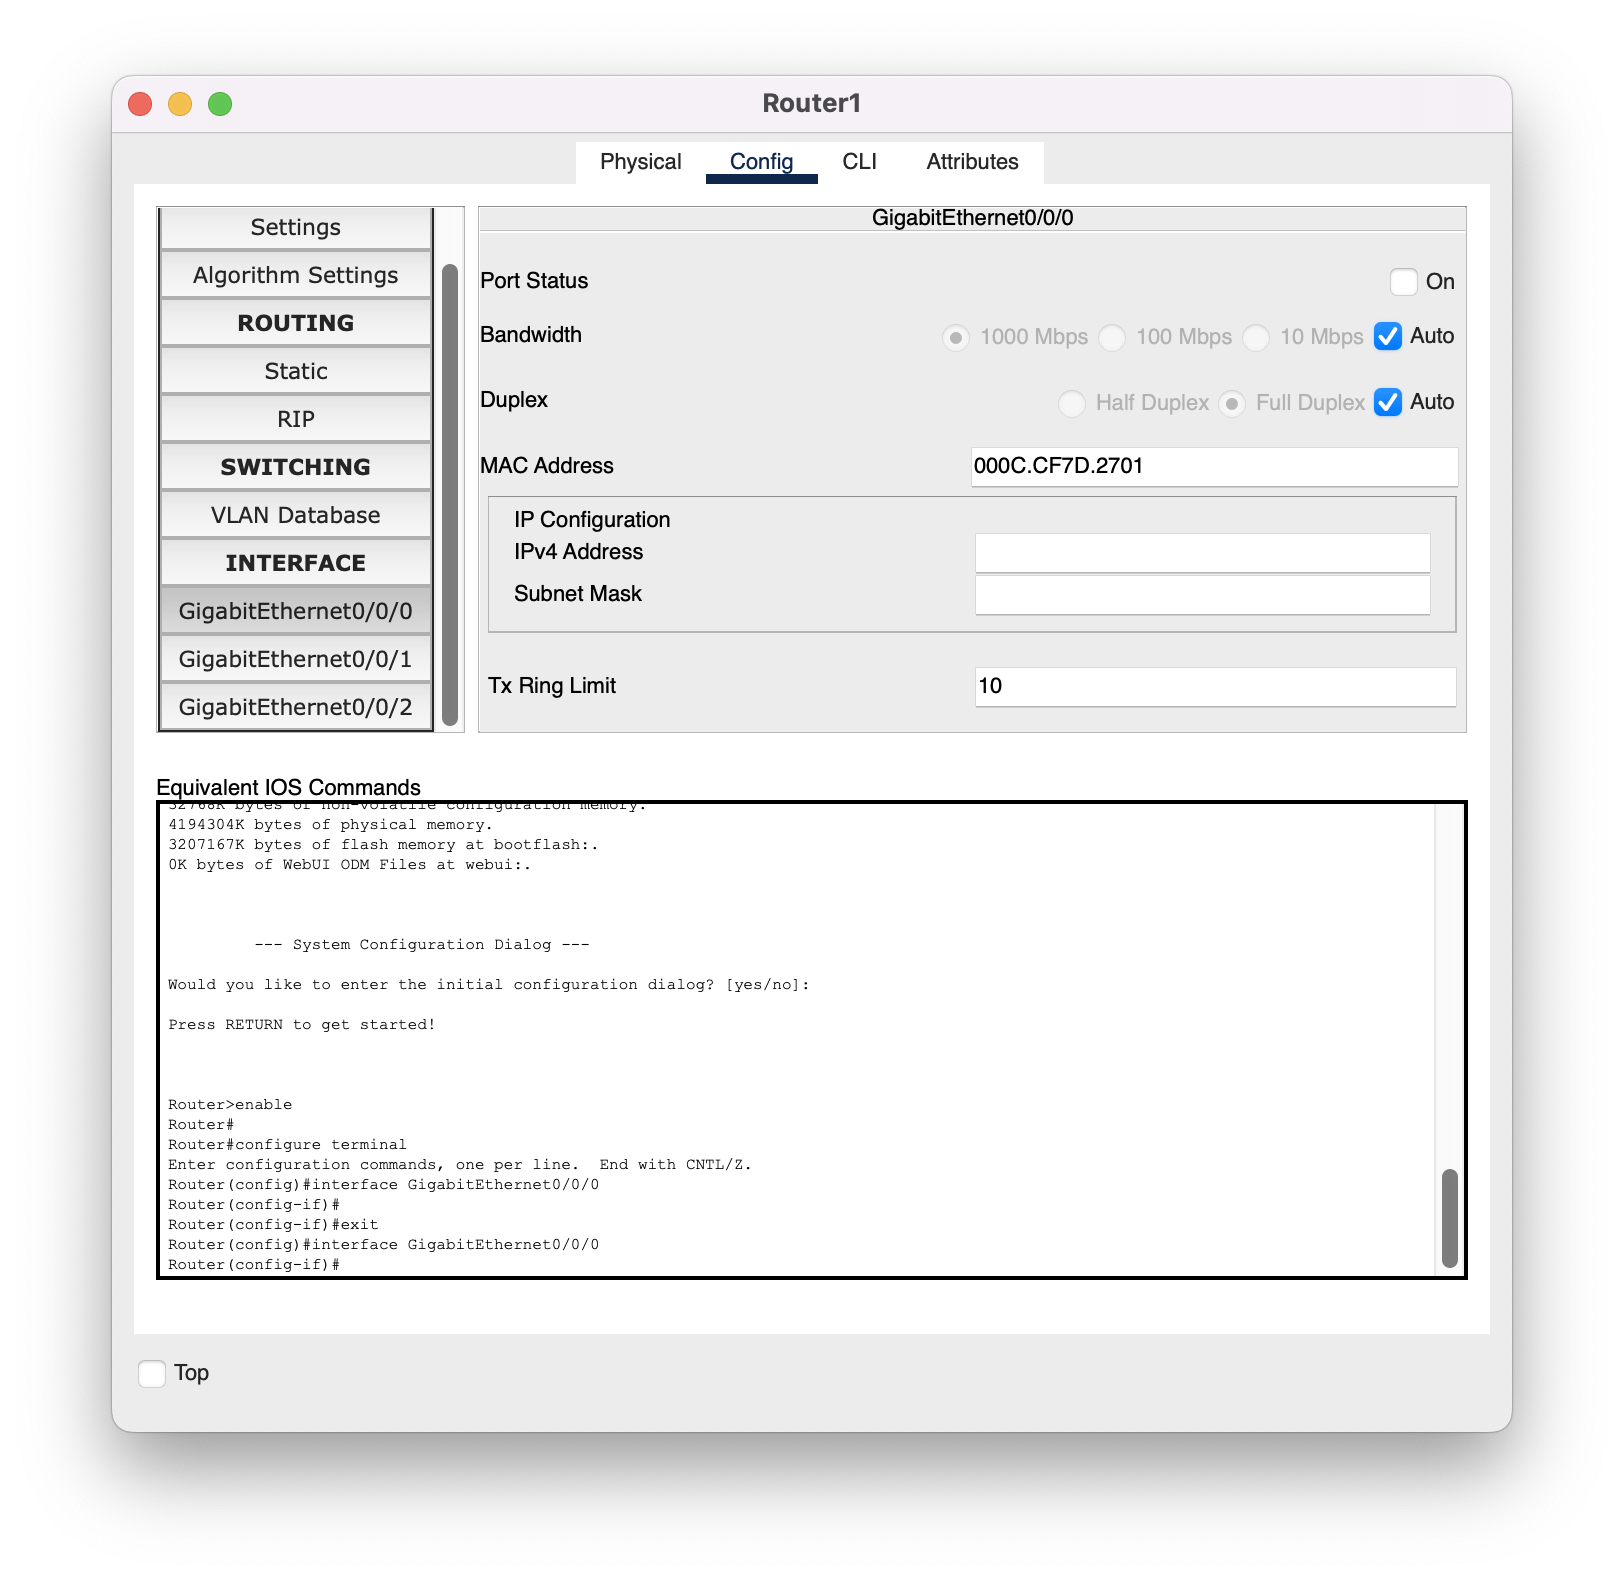Screen dimensions: 1624x1580
Task: Click the Tx Ring Limit field
Action: (x=1215, y=687)
